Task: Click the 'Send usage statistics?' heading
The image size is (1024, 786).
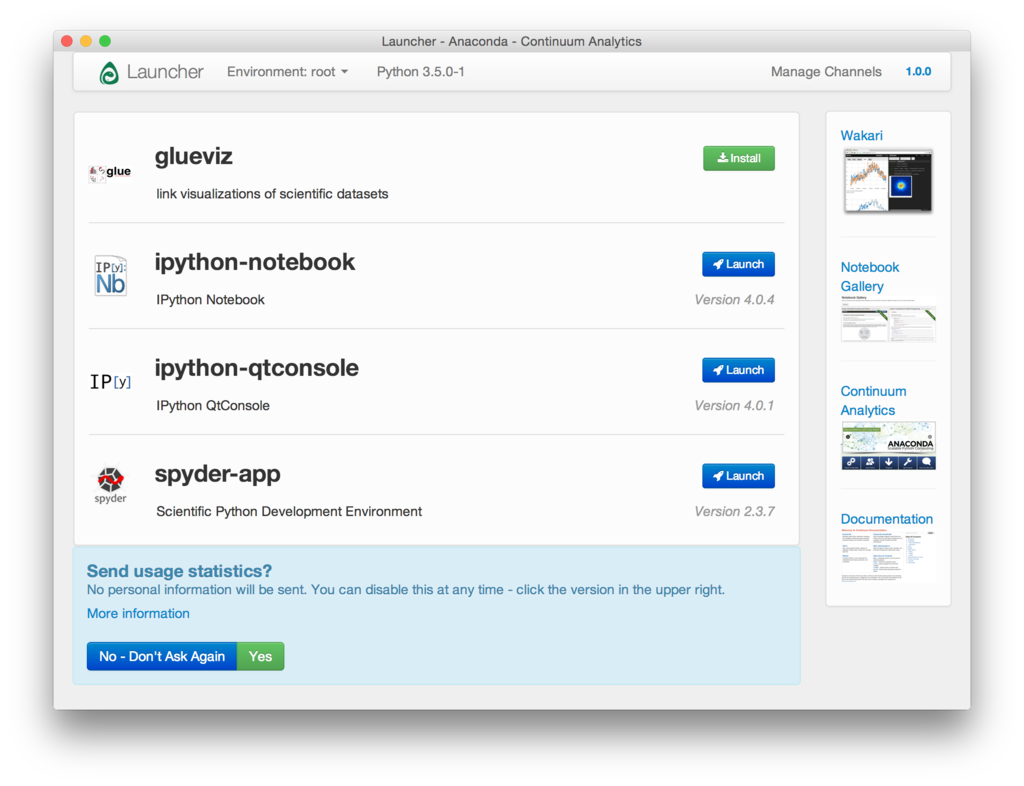Action: click(x=179, y=571)
